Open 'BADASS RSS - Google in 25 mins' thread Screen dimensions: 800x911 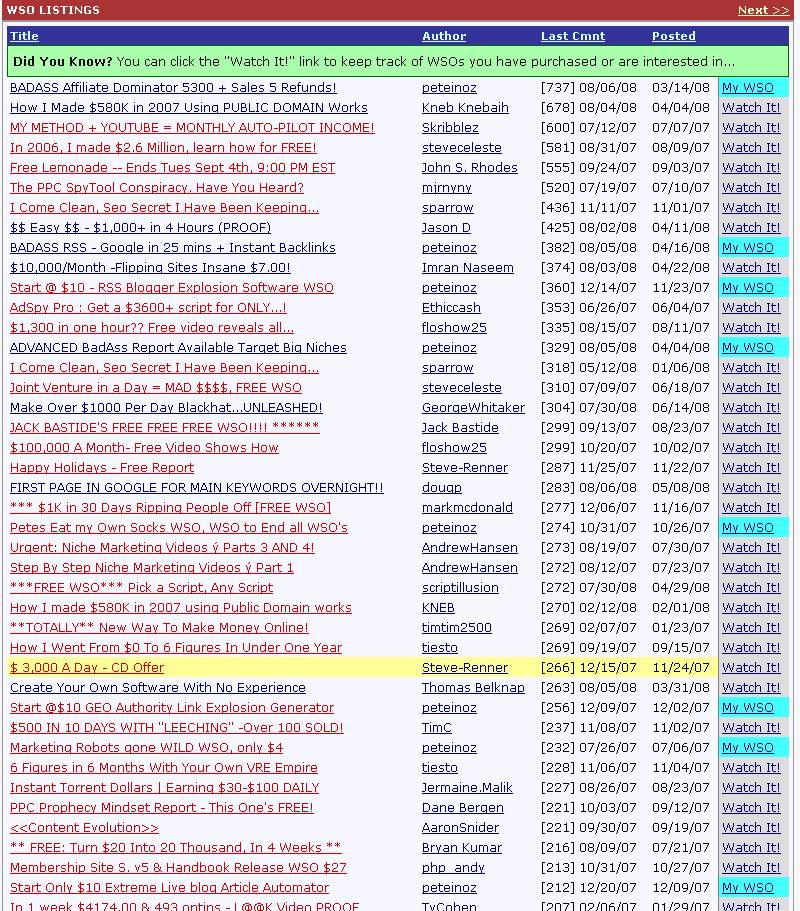(x=173, y=248)
